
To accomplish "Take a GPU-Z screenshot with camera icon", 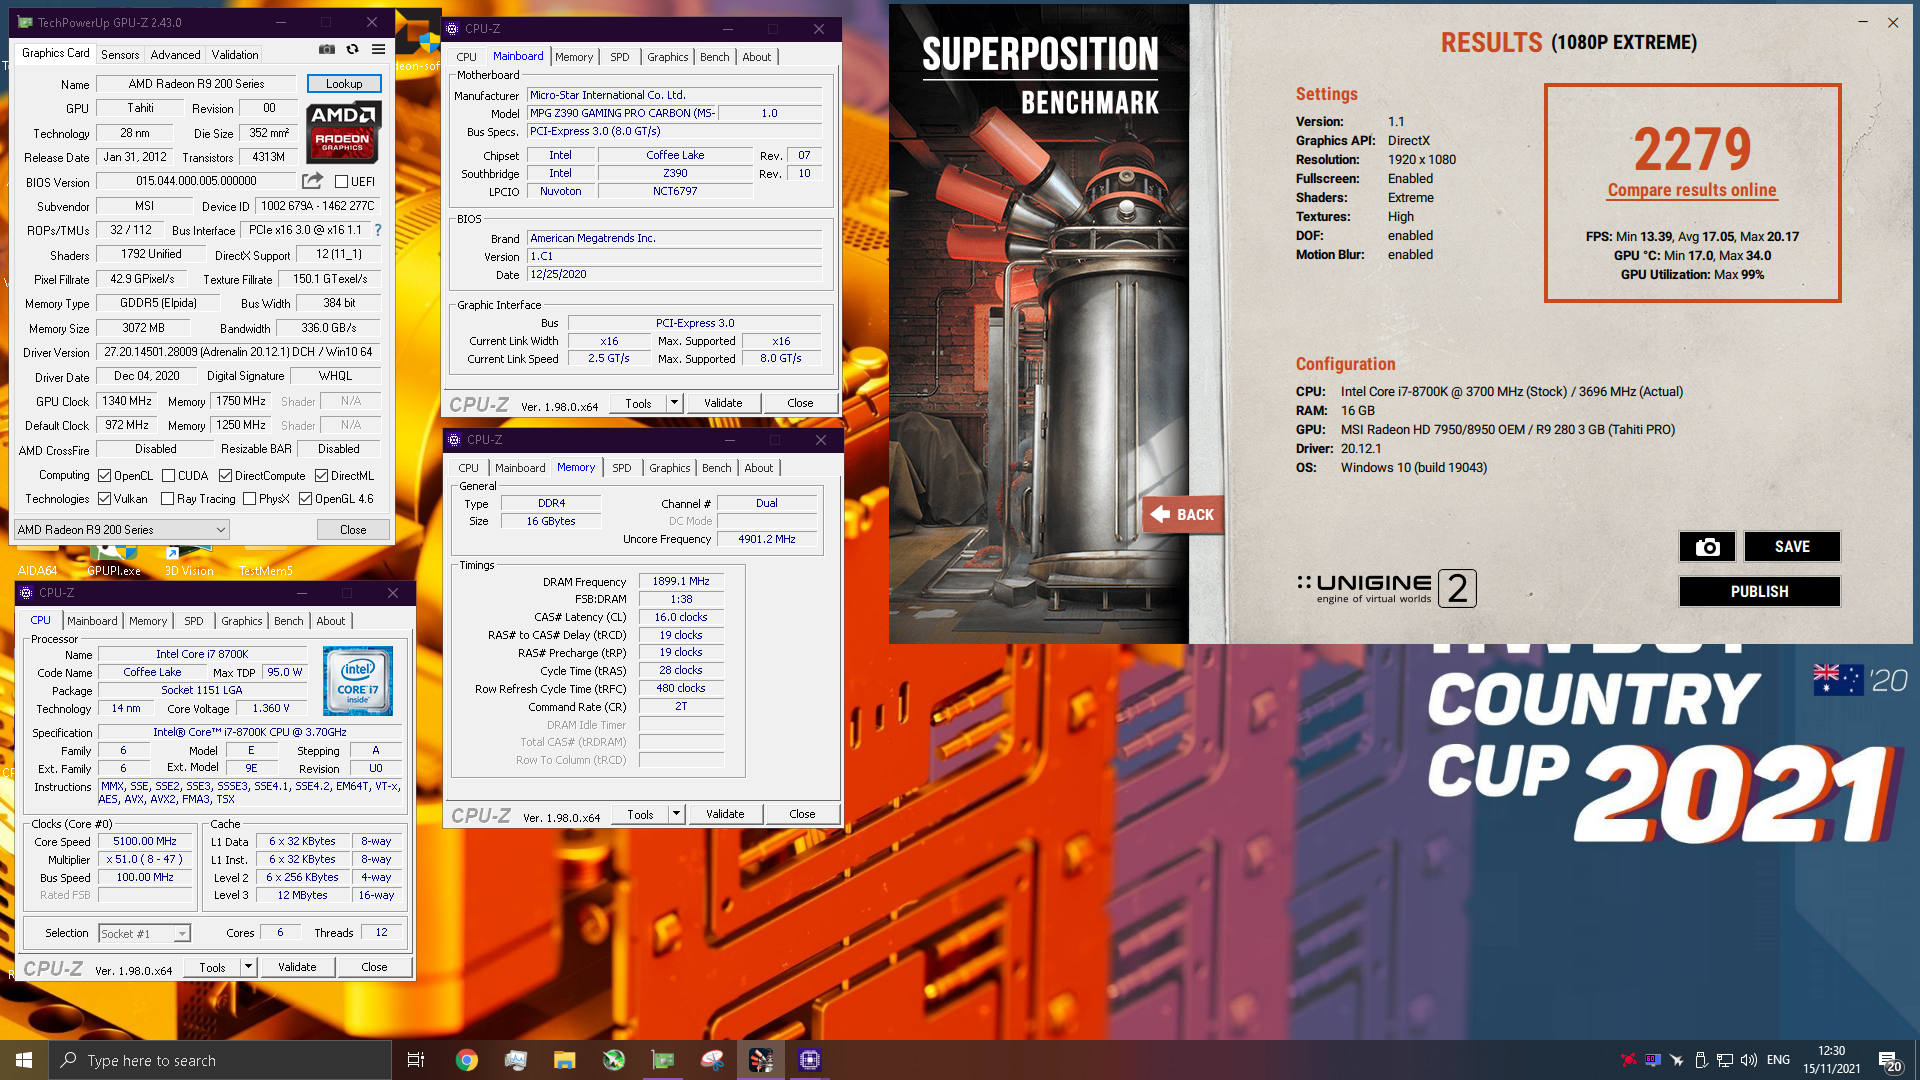I will pos(327,49).
